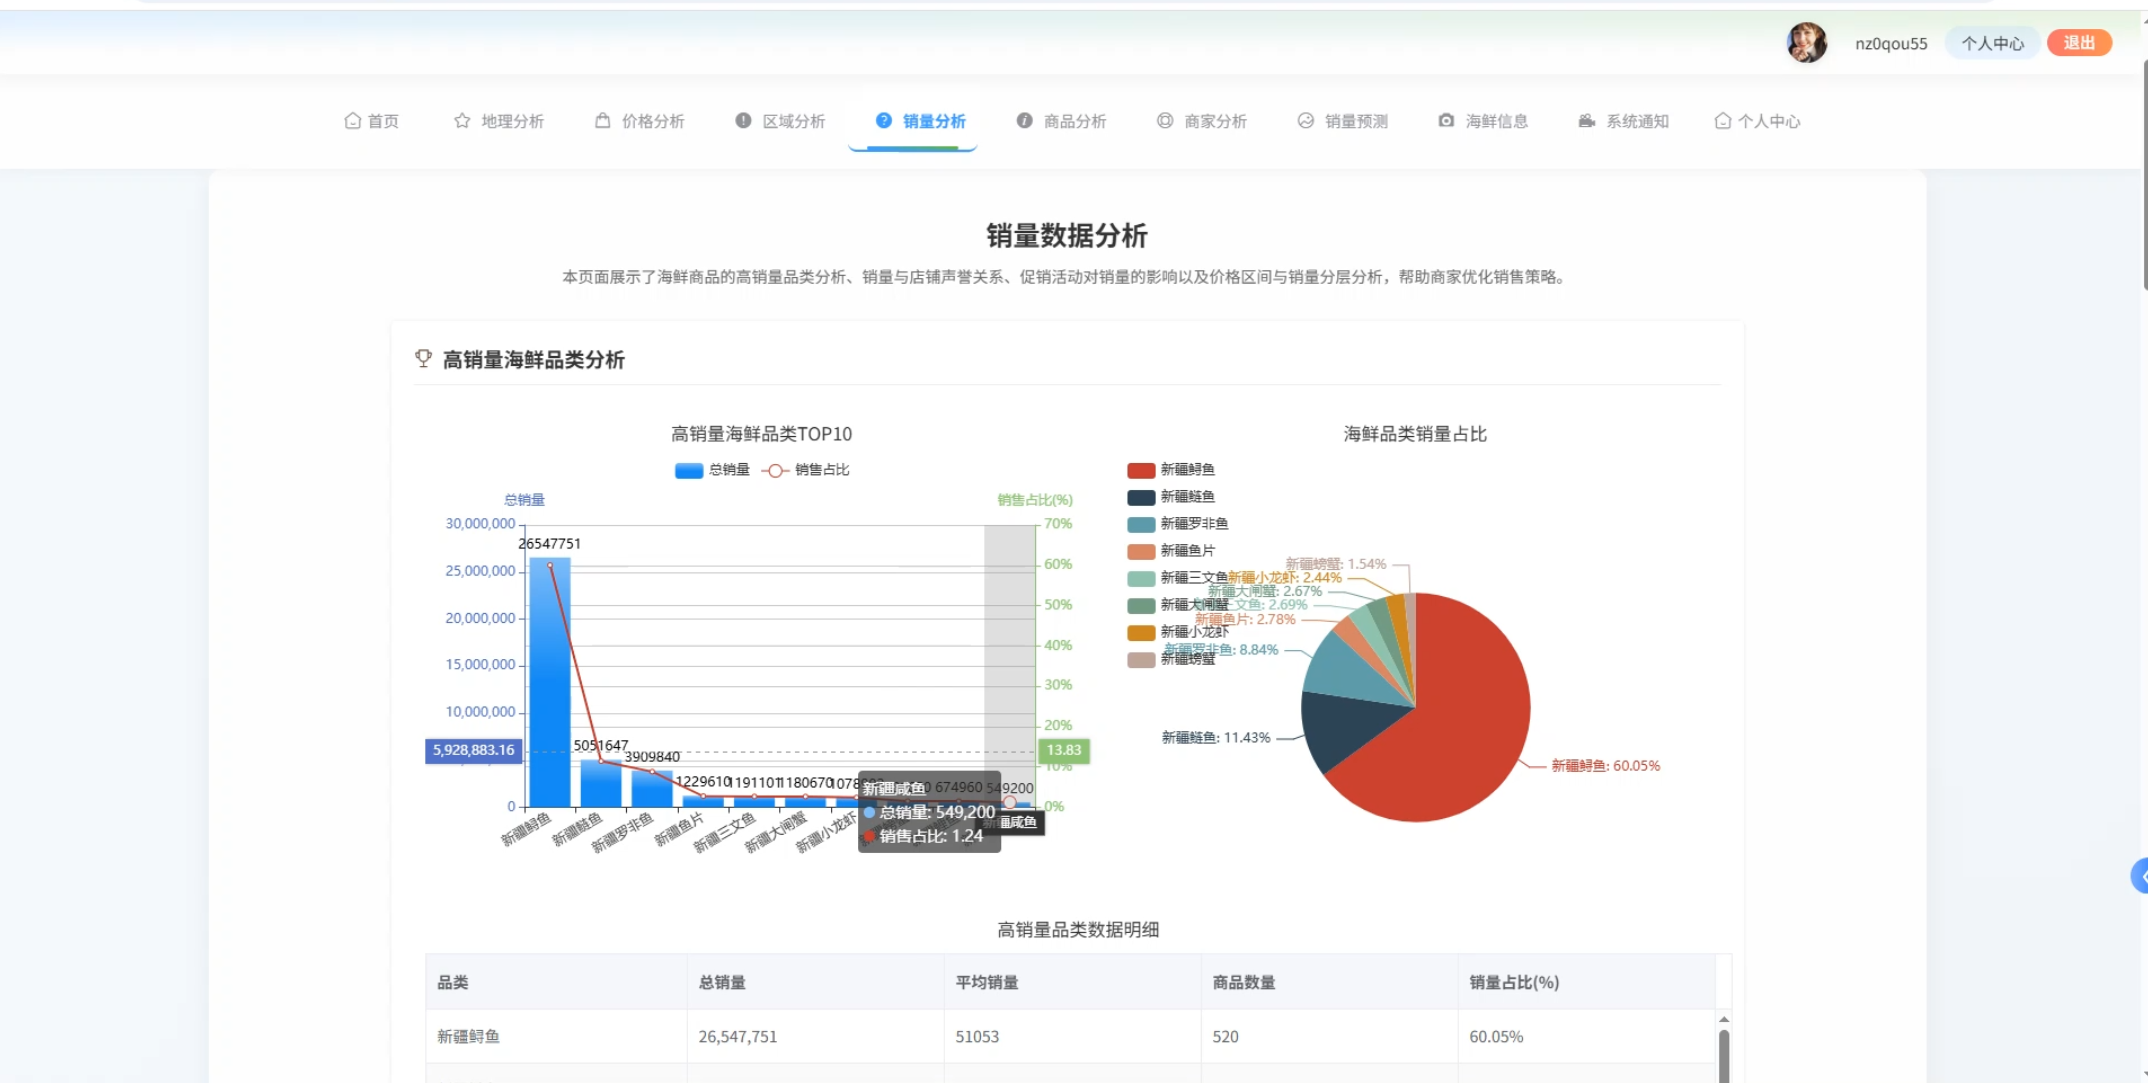Click the camera icon for 海鲜信息

click(x=1446, y=121)
